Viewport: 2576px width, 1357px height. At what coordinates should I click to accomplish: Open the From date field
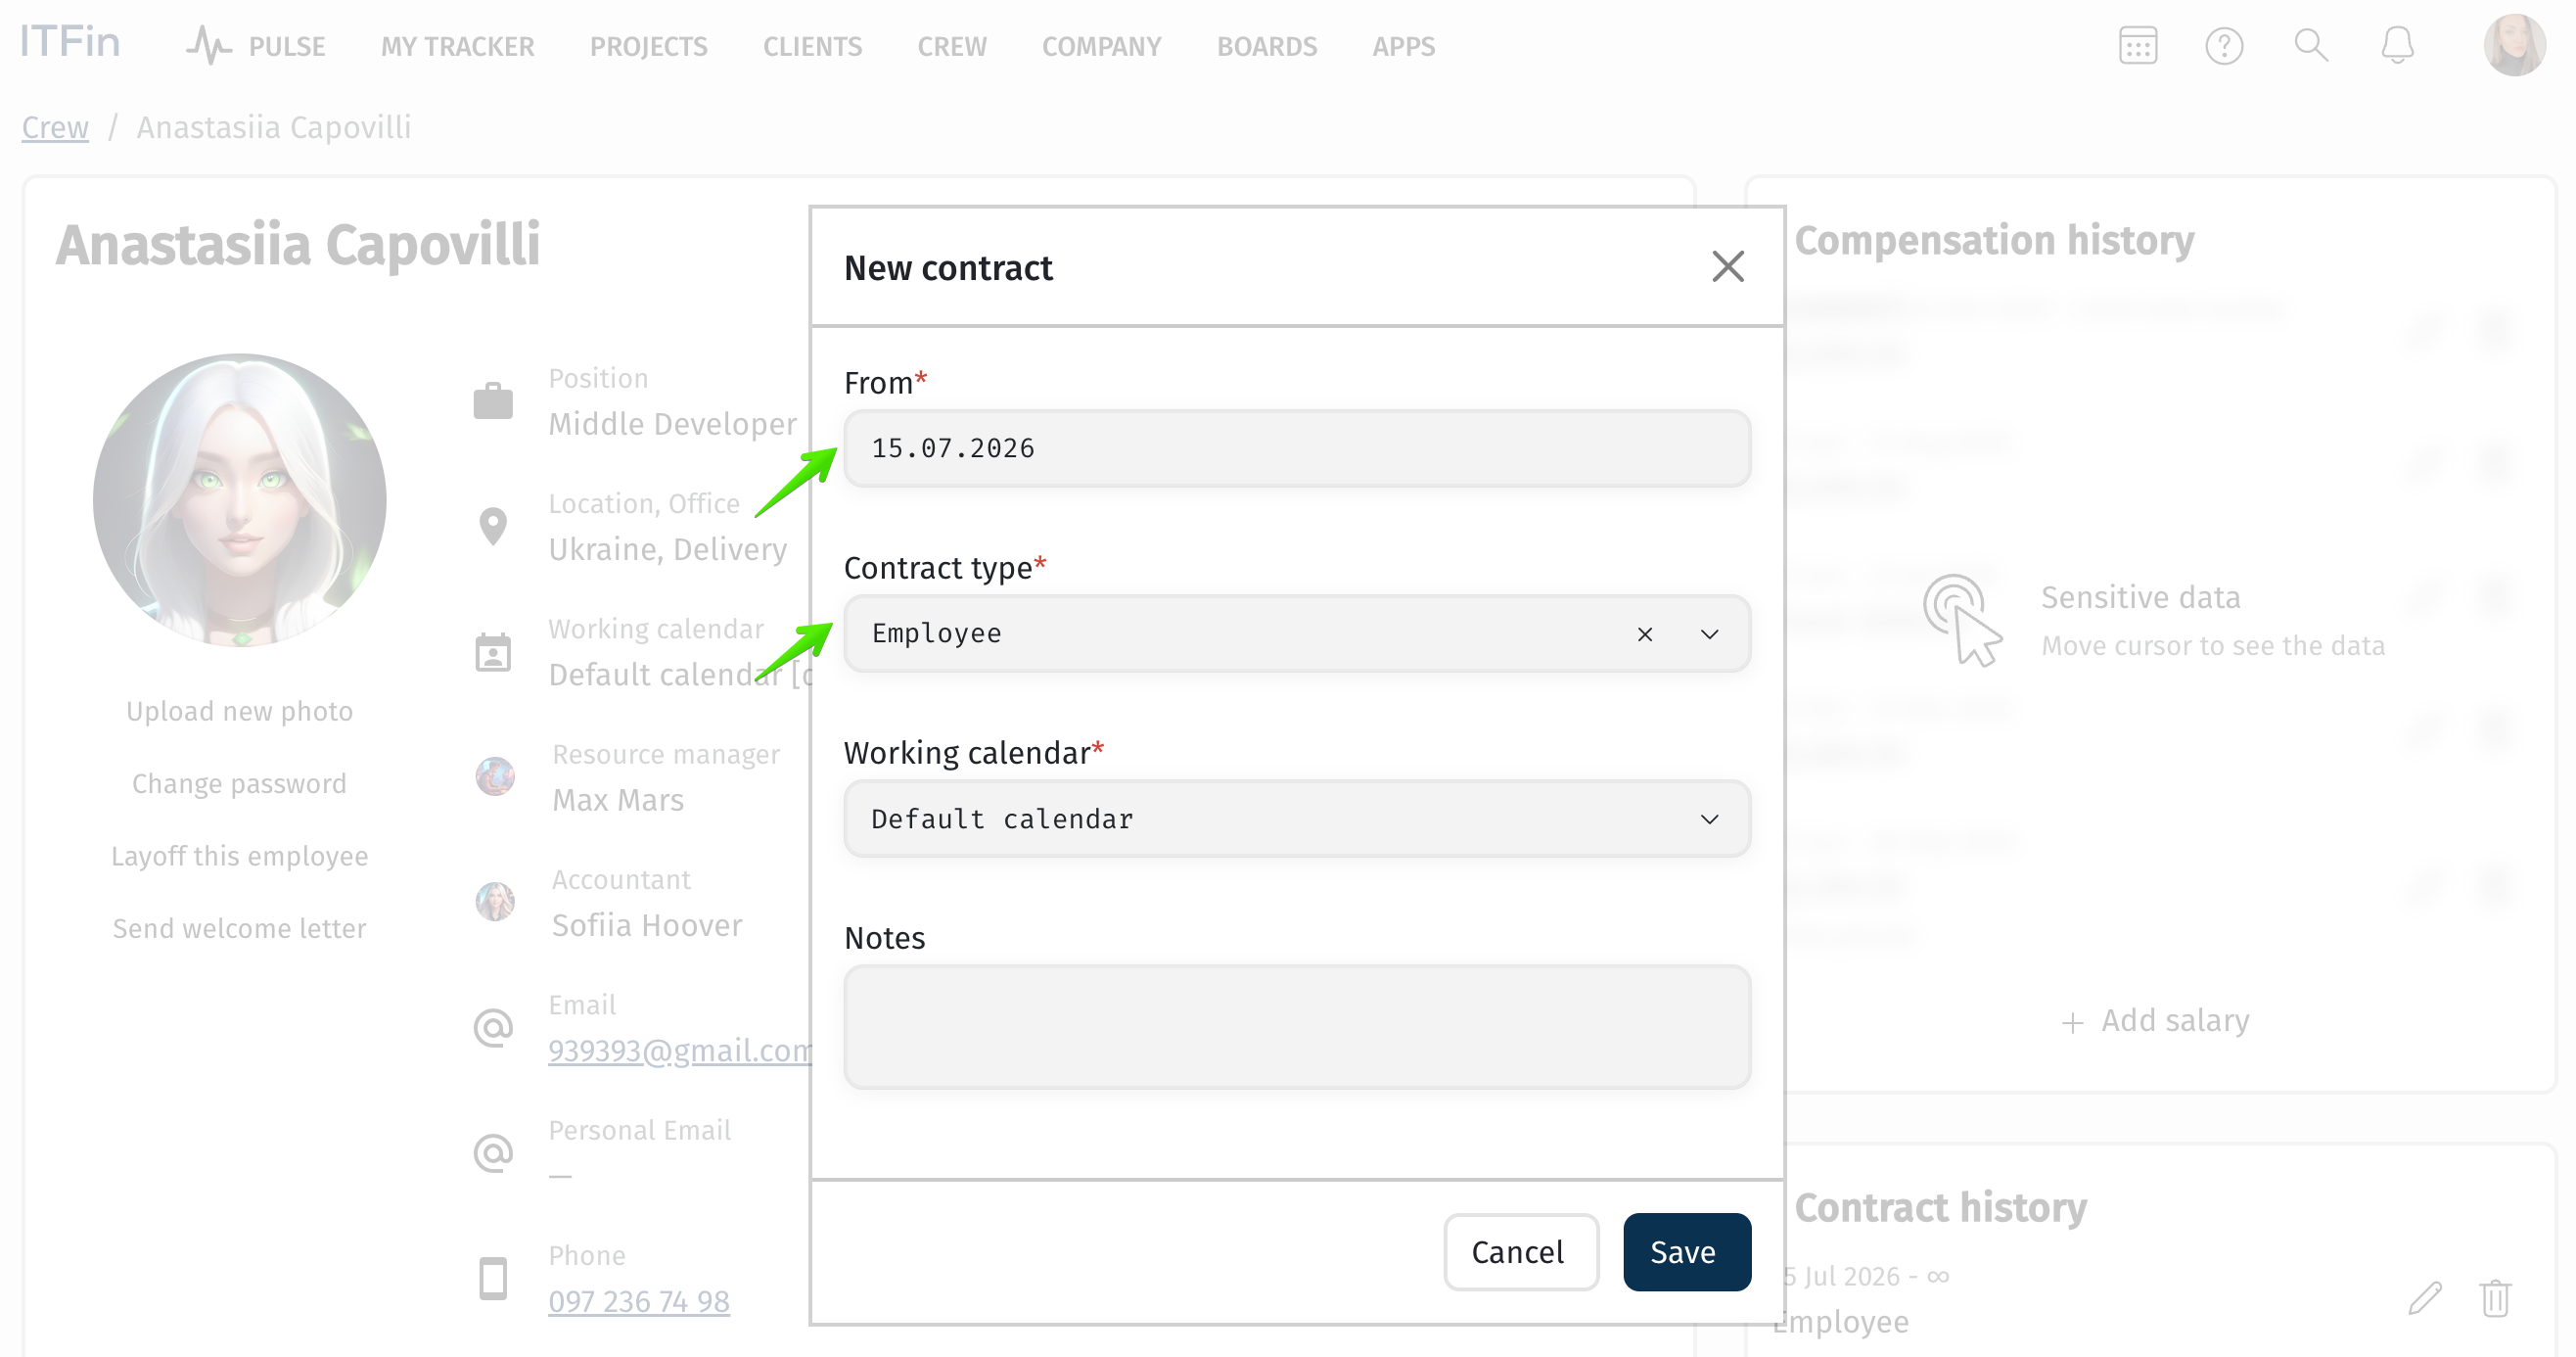point(1296,448)
